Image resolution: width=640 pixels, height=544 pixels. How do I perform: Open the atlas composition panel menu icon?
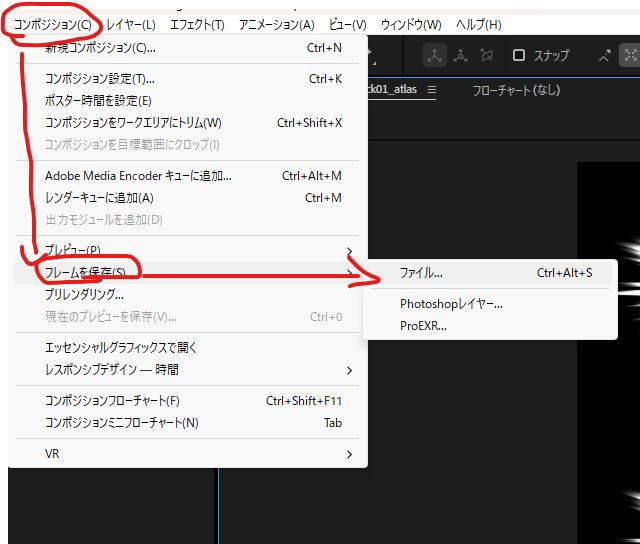(x=432, y=90)
